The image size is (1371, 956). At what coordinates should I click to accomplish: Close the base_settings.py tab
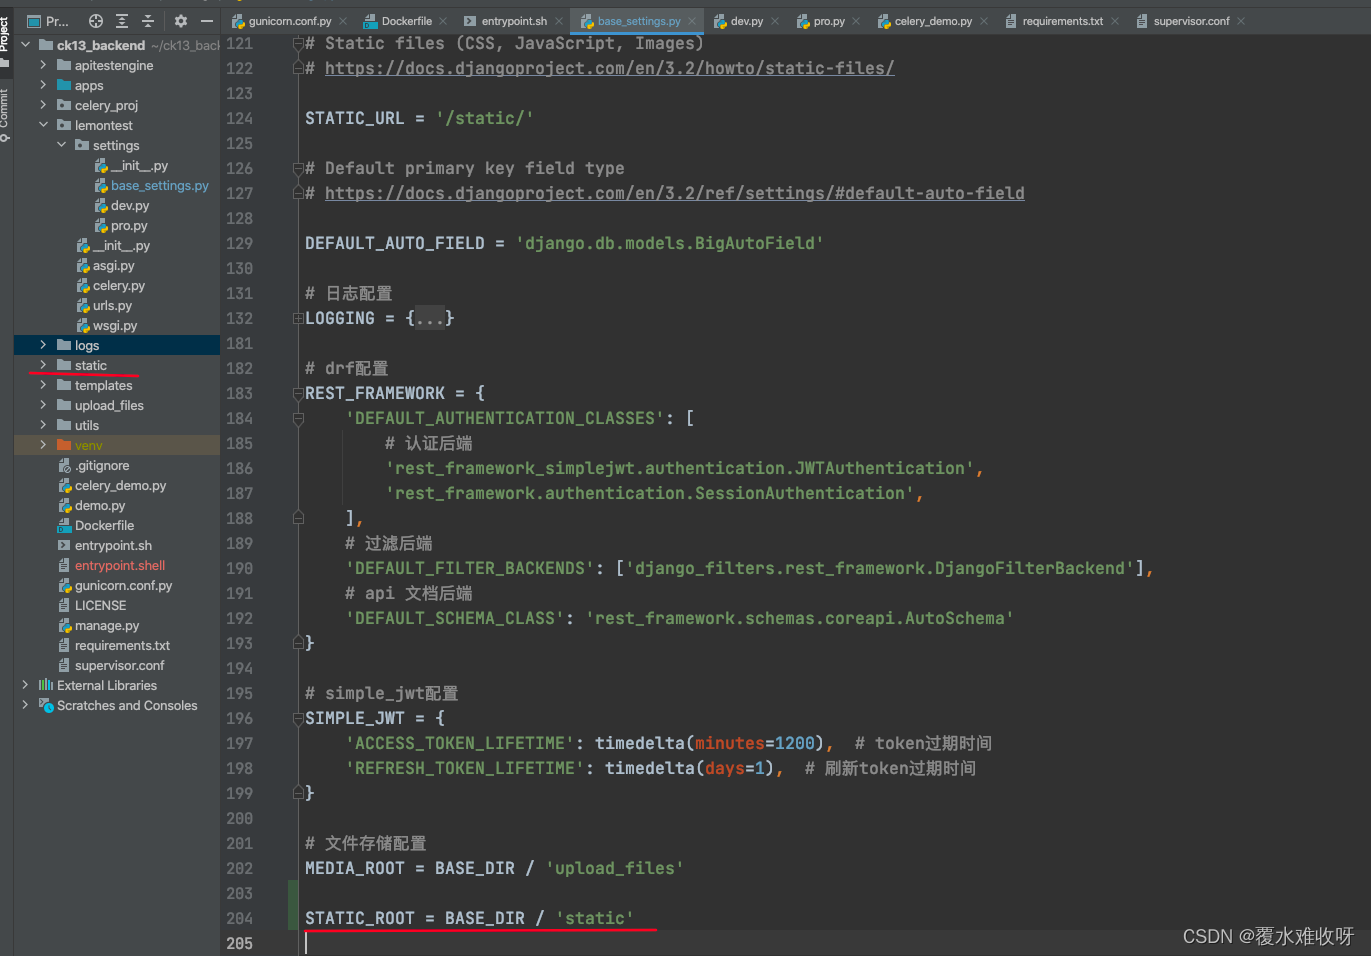(x=692, y=21)
